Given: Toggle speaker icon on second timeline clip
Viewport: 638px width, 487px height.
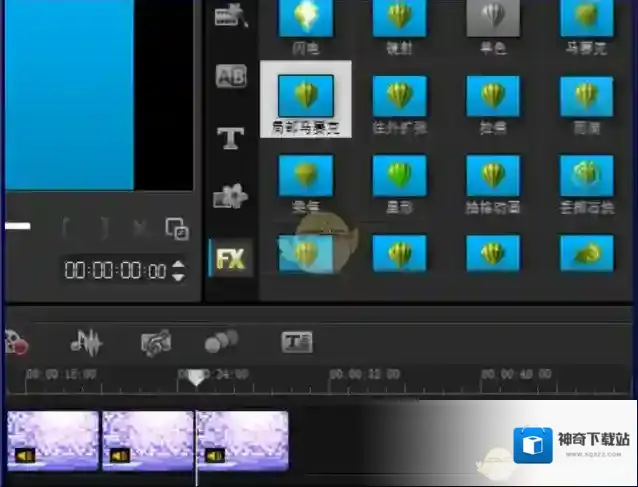Looking at the screenshot, I should point(120,456).
